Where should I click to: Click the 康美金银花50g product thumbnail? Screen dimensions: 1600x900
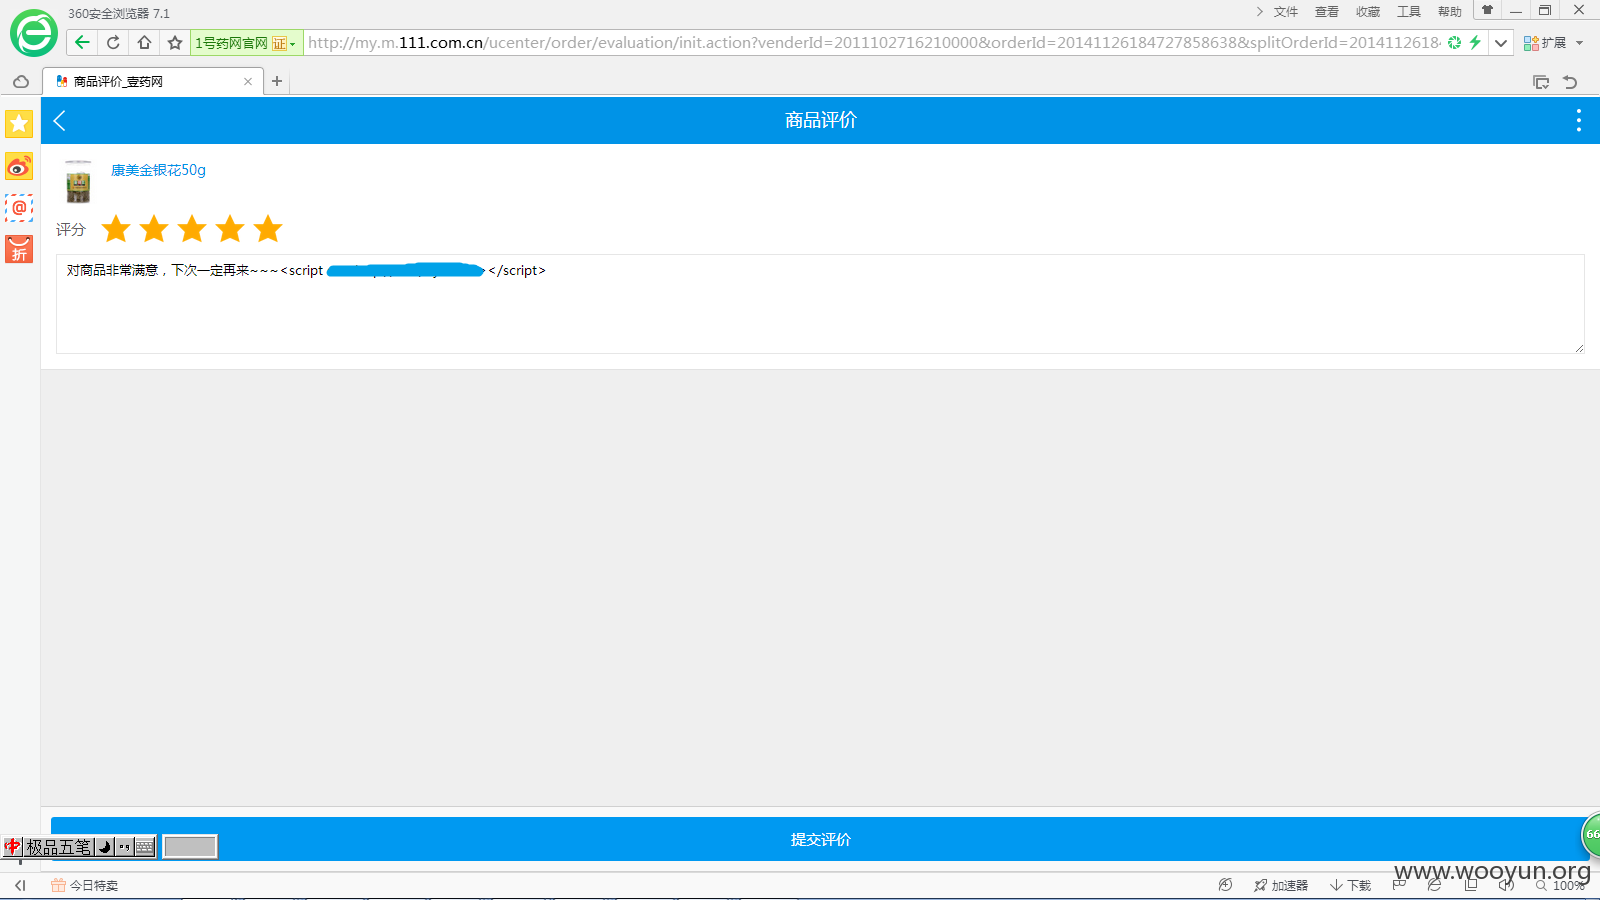[x=78, y=182]
